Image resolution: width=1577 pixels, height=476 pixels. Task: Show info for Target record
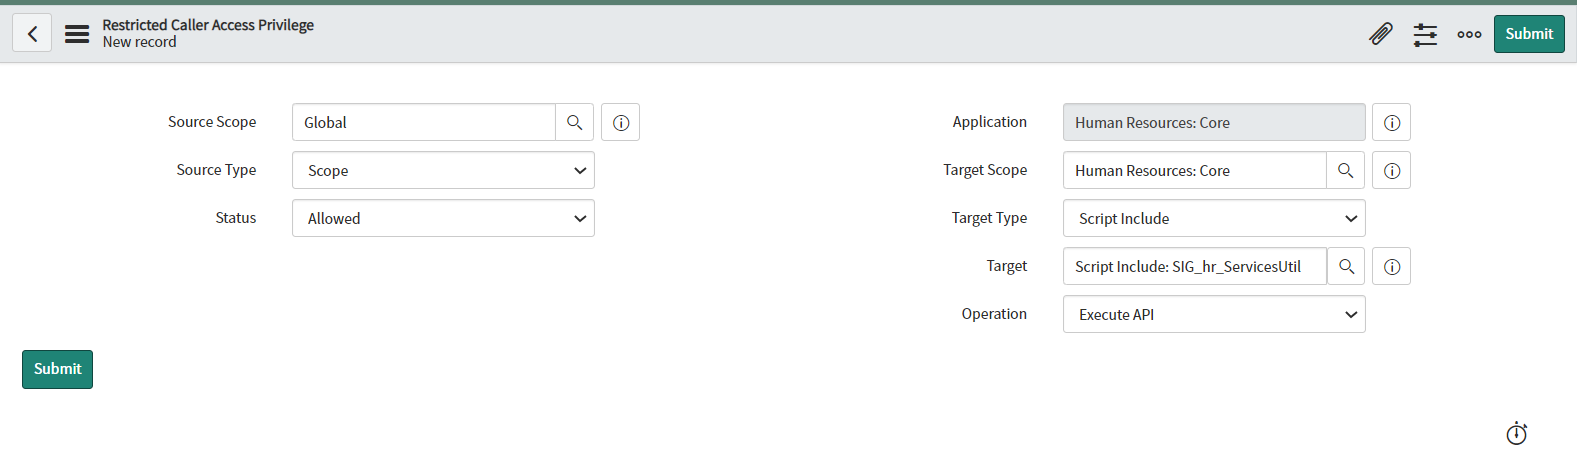(1392, 266)
